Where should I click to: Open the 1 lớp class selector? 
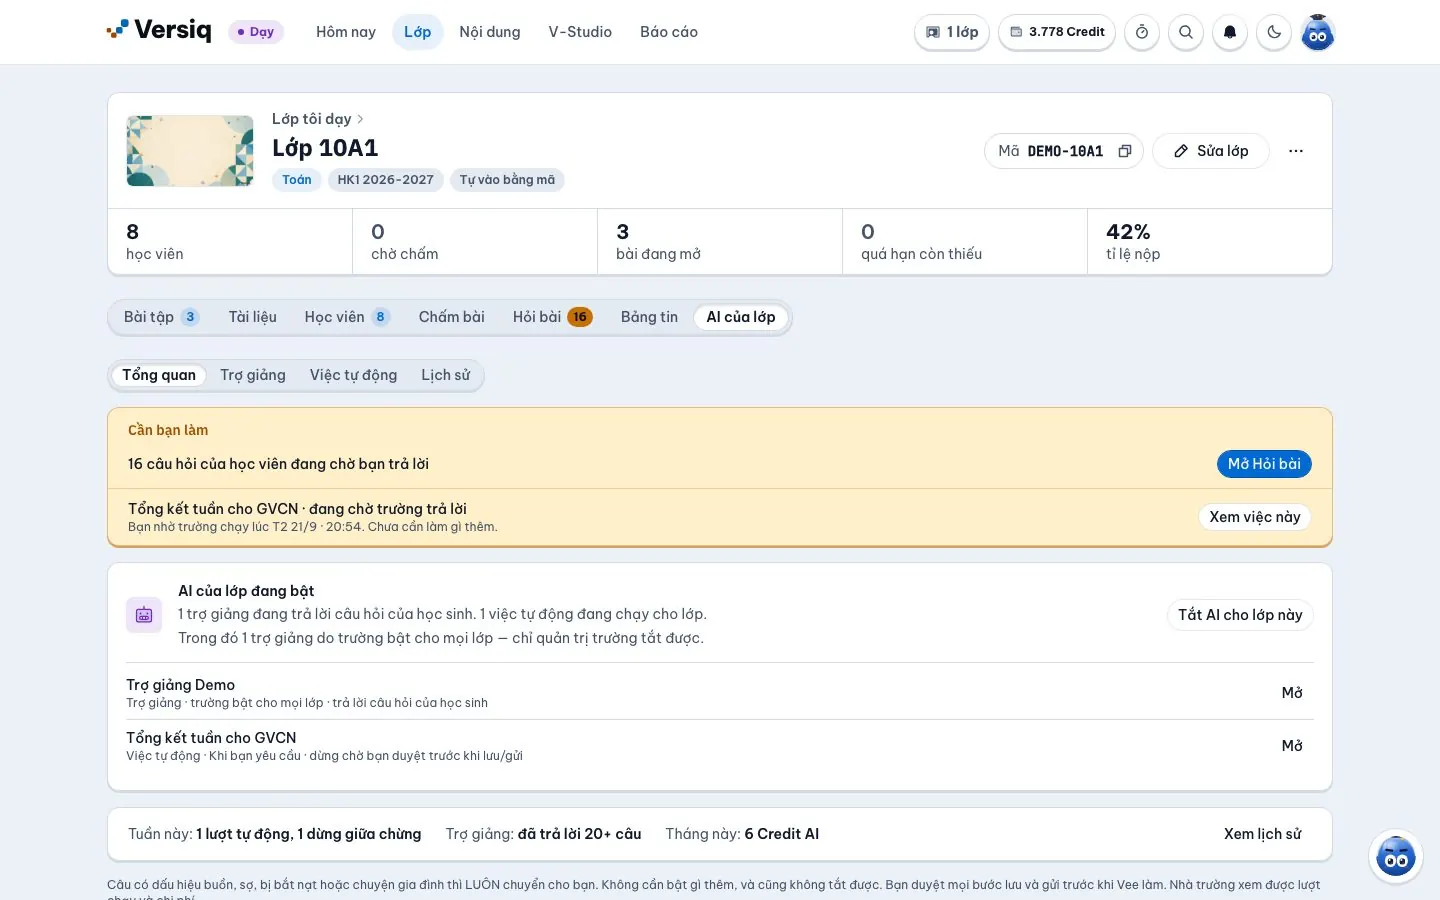[952, 32]
